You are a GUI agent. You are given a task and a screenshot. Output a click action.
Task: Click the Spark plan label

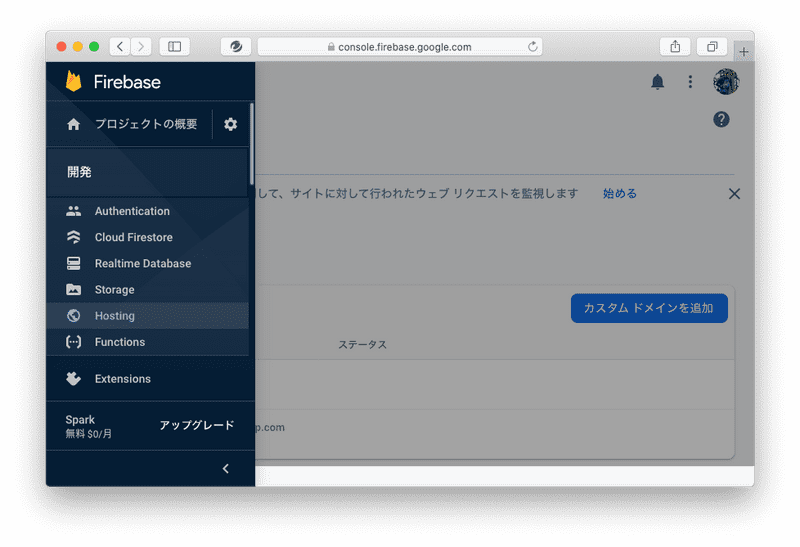80,420
